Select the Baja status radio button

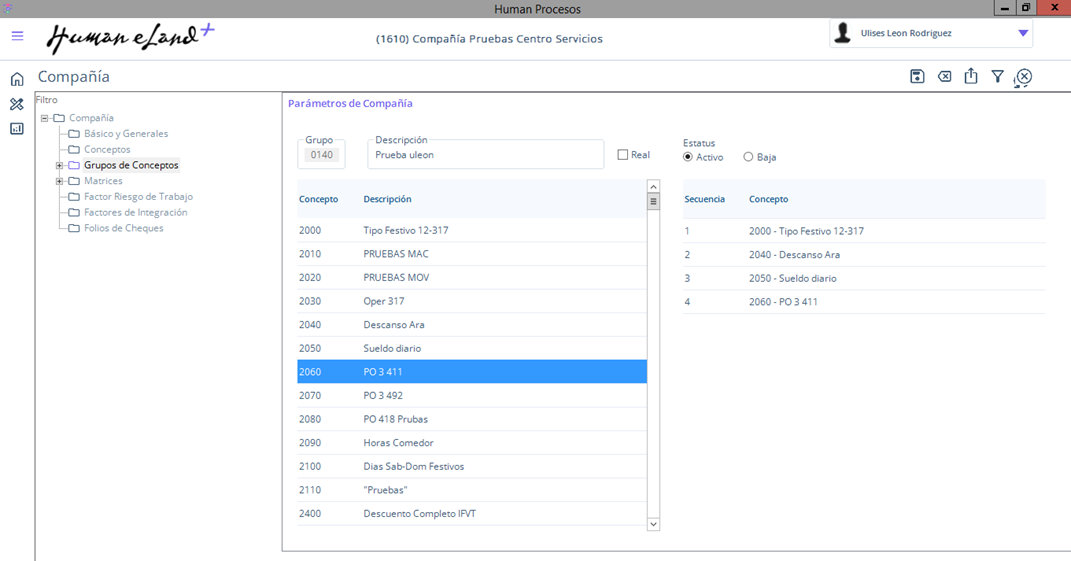[x=748, y=157]
